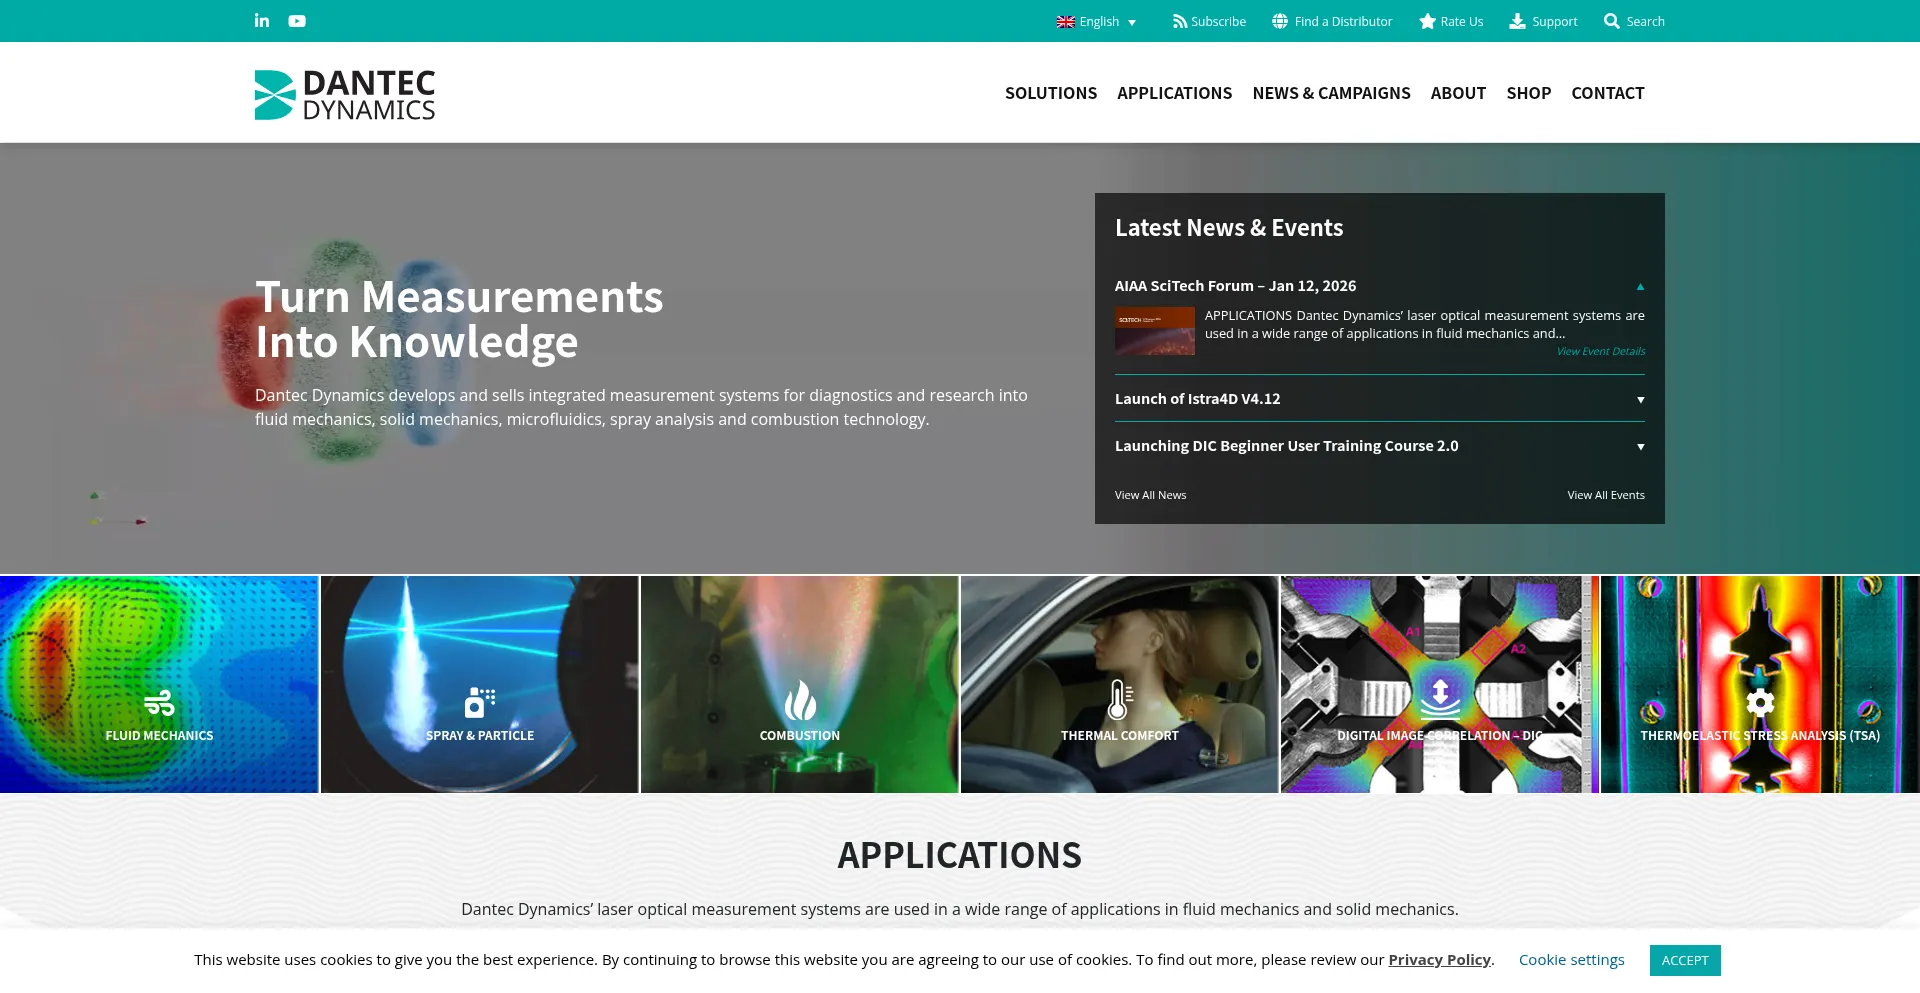This screenshot has height=993, width=1920.
Task: Click the Support download icon
Action: tap(1517, 21)
